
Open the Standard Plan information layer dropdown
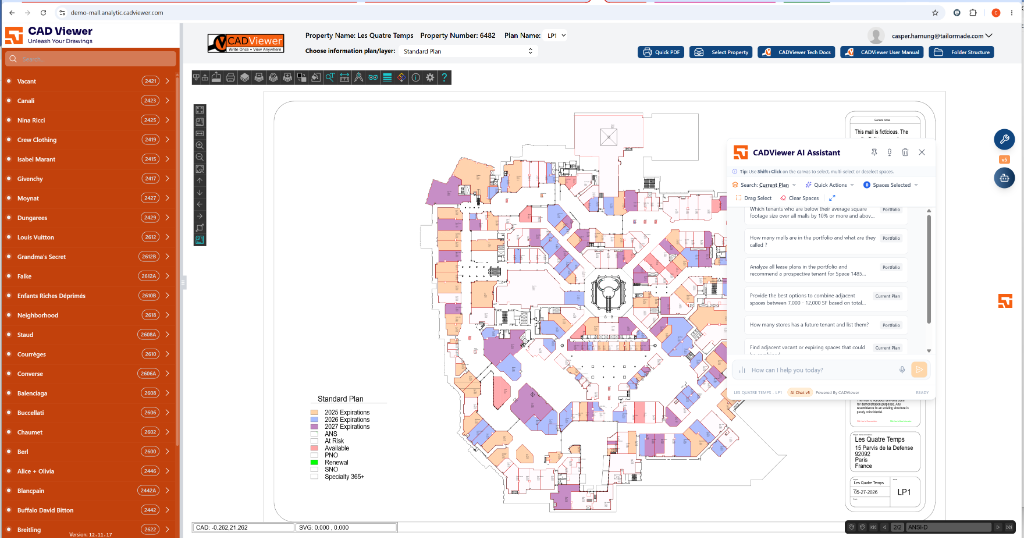pos(468,51)
